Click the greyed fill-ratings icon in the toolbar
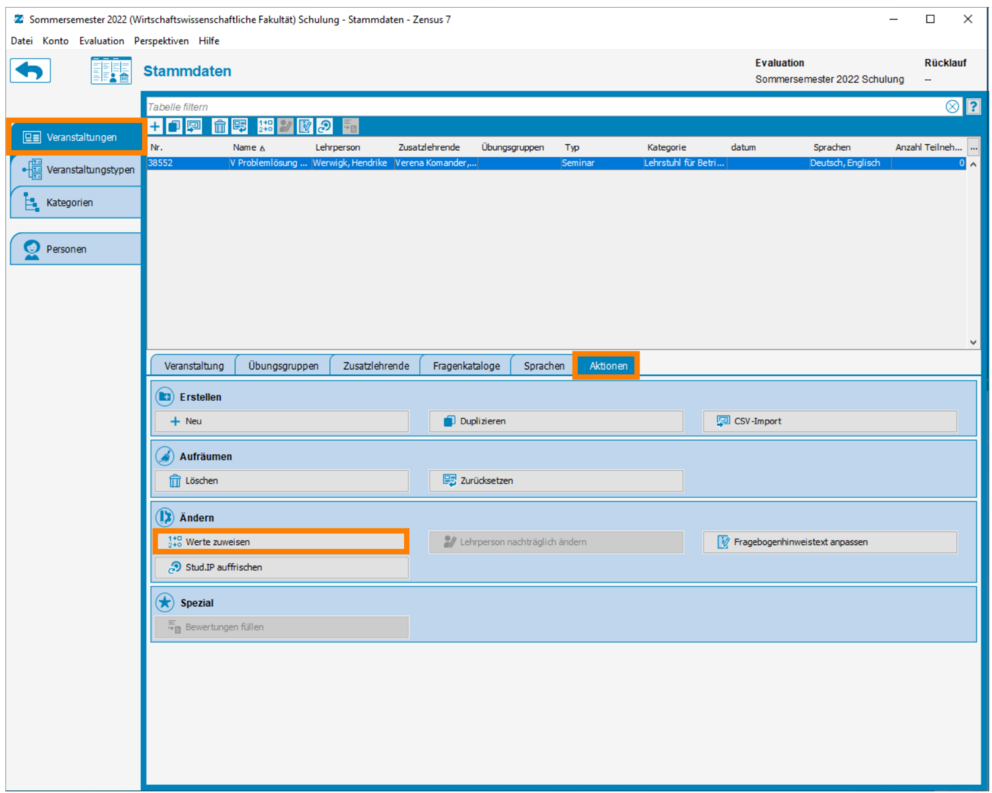This screenshot has width=992, height=793. click(350, 126)
